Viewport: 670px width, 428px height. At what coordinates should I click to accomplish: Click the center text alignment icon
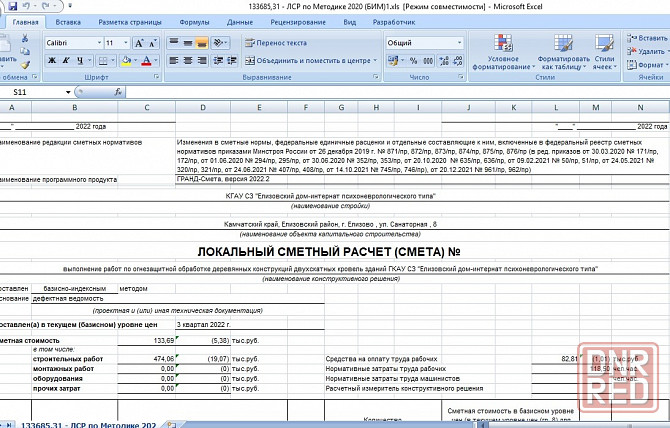click(x=188, y=60)
